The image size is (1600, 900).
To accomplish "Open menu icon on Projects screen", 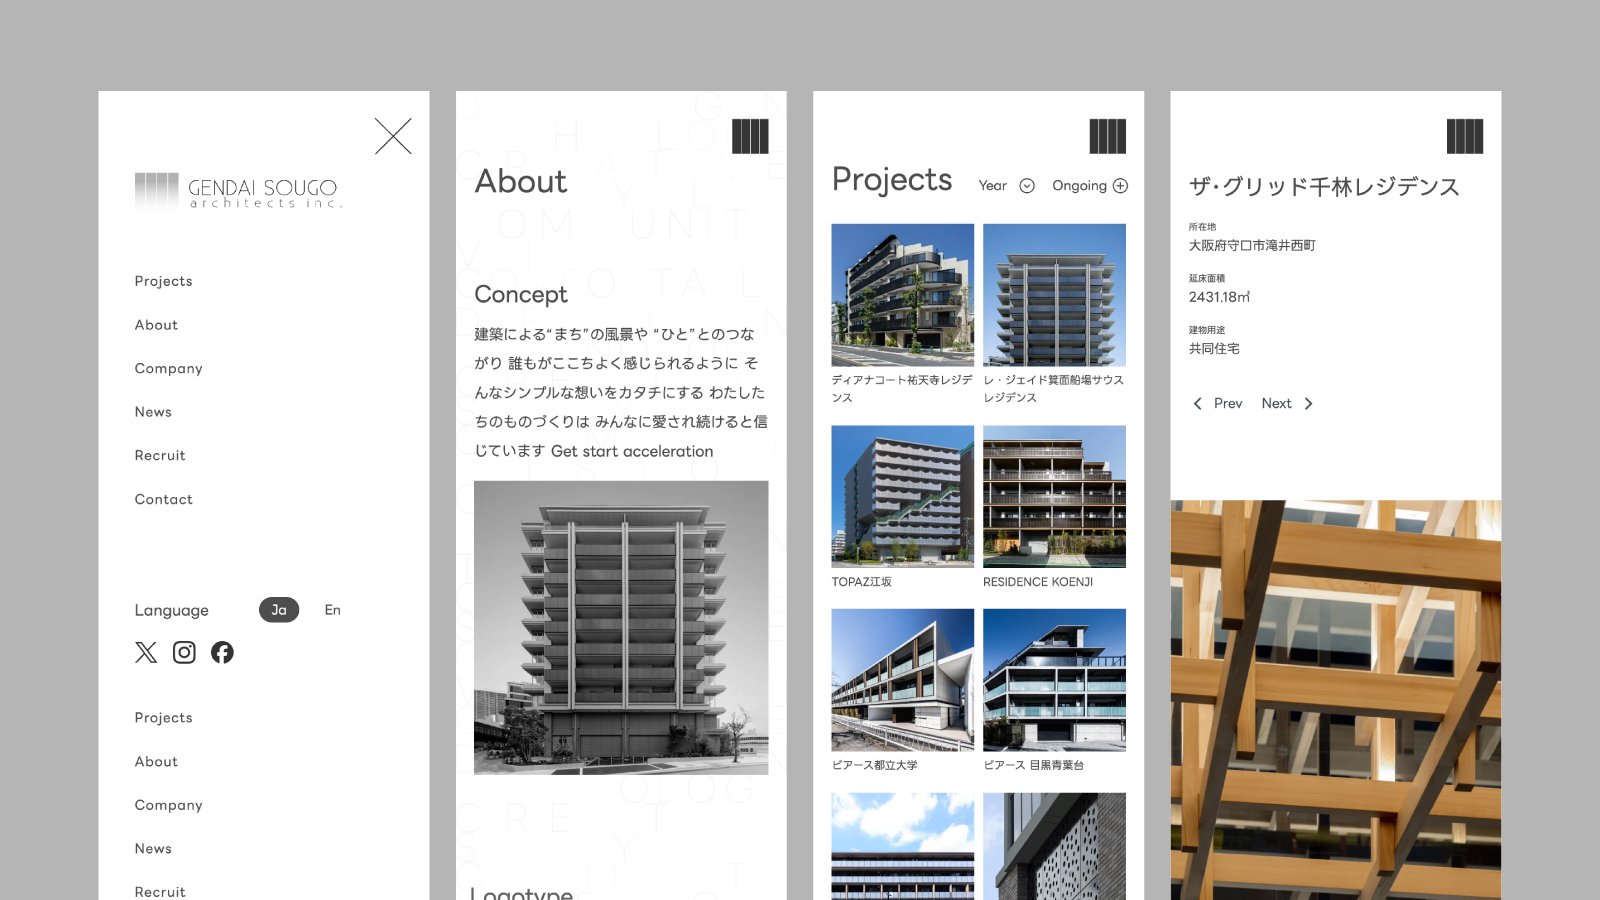I will click(x=1107, y=136).
